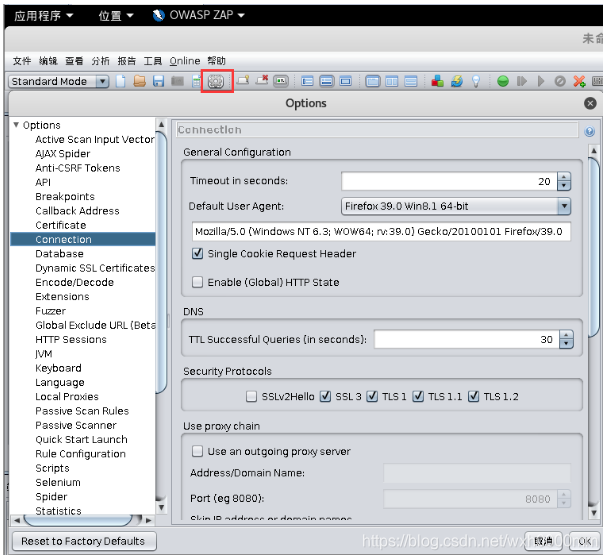Viewport: 608px width, 560px height.
Task: Click the lightbulb icon in toolbar
Action: pyautogui.click(x=476, y=81)
